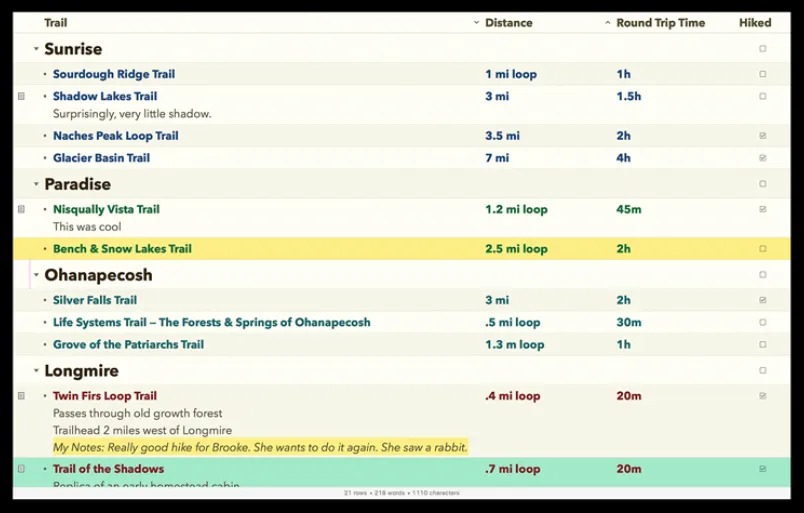Click the '7 mi' distance cell
Screen dimensions: 804x513
pyautogui.click(x=497, y=157)
